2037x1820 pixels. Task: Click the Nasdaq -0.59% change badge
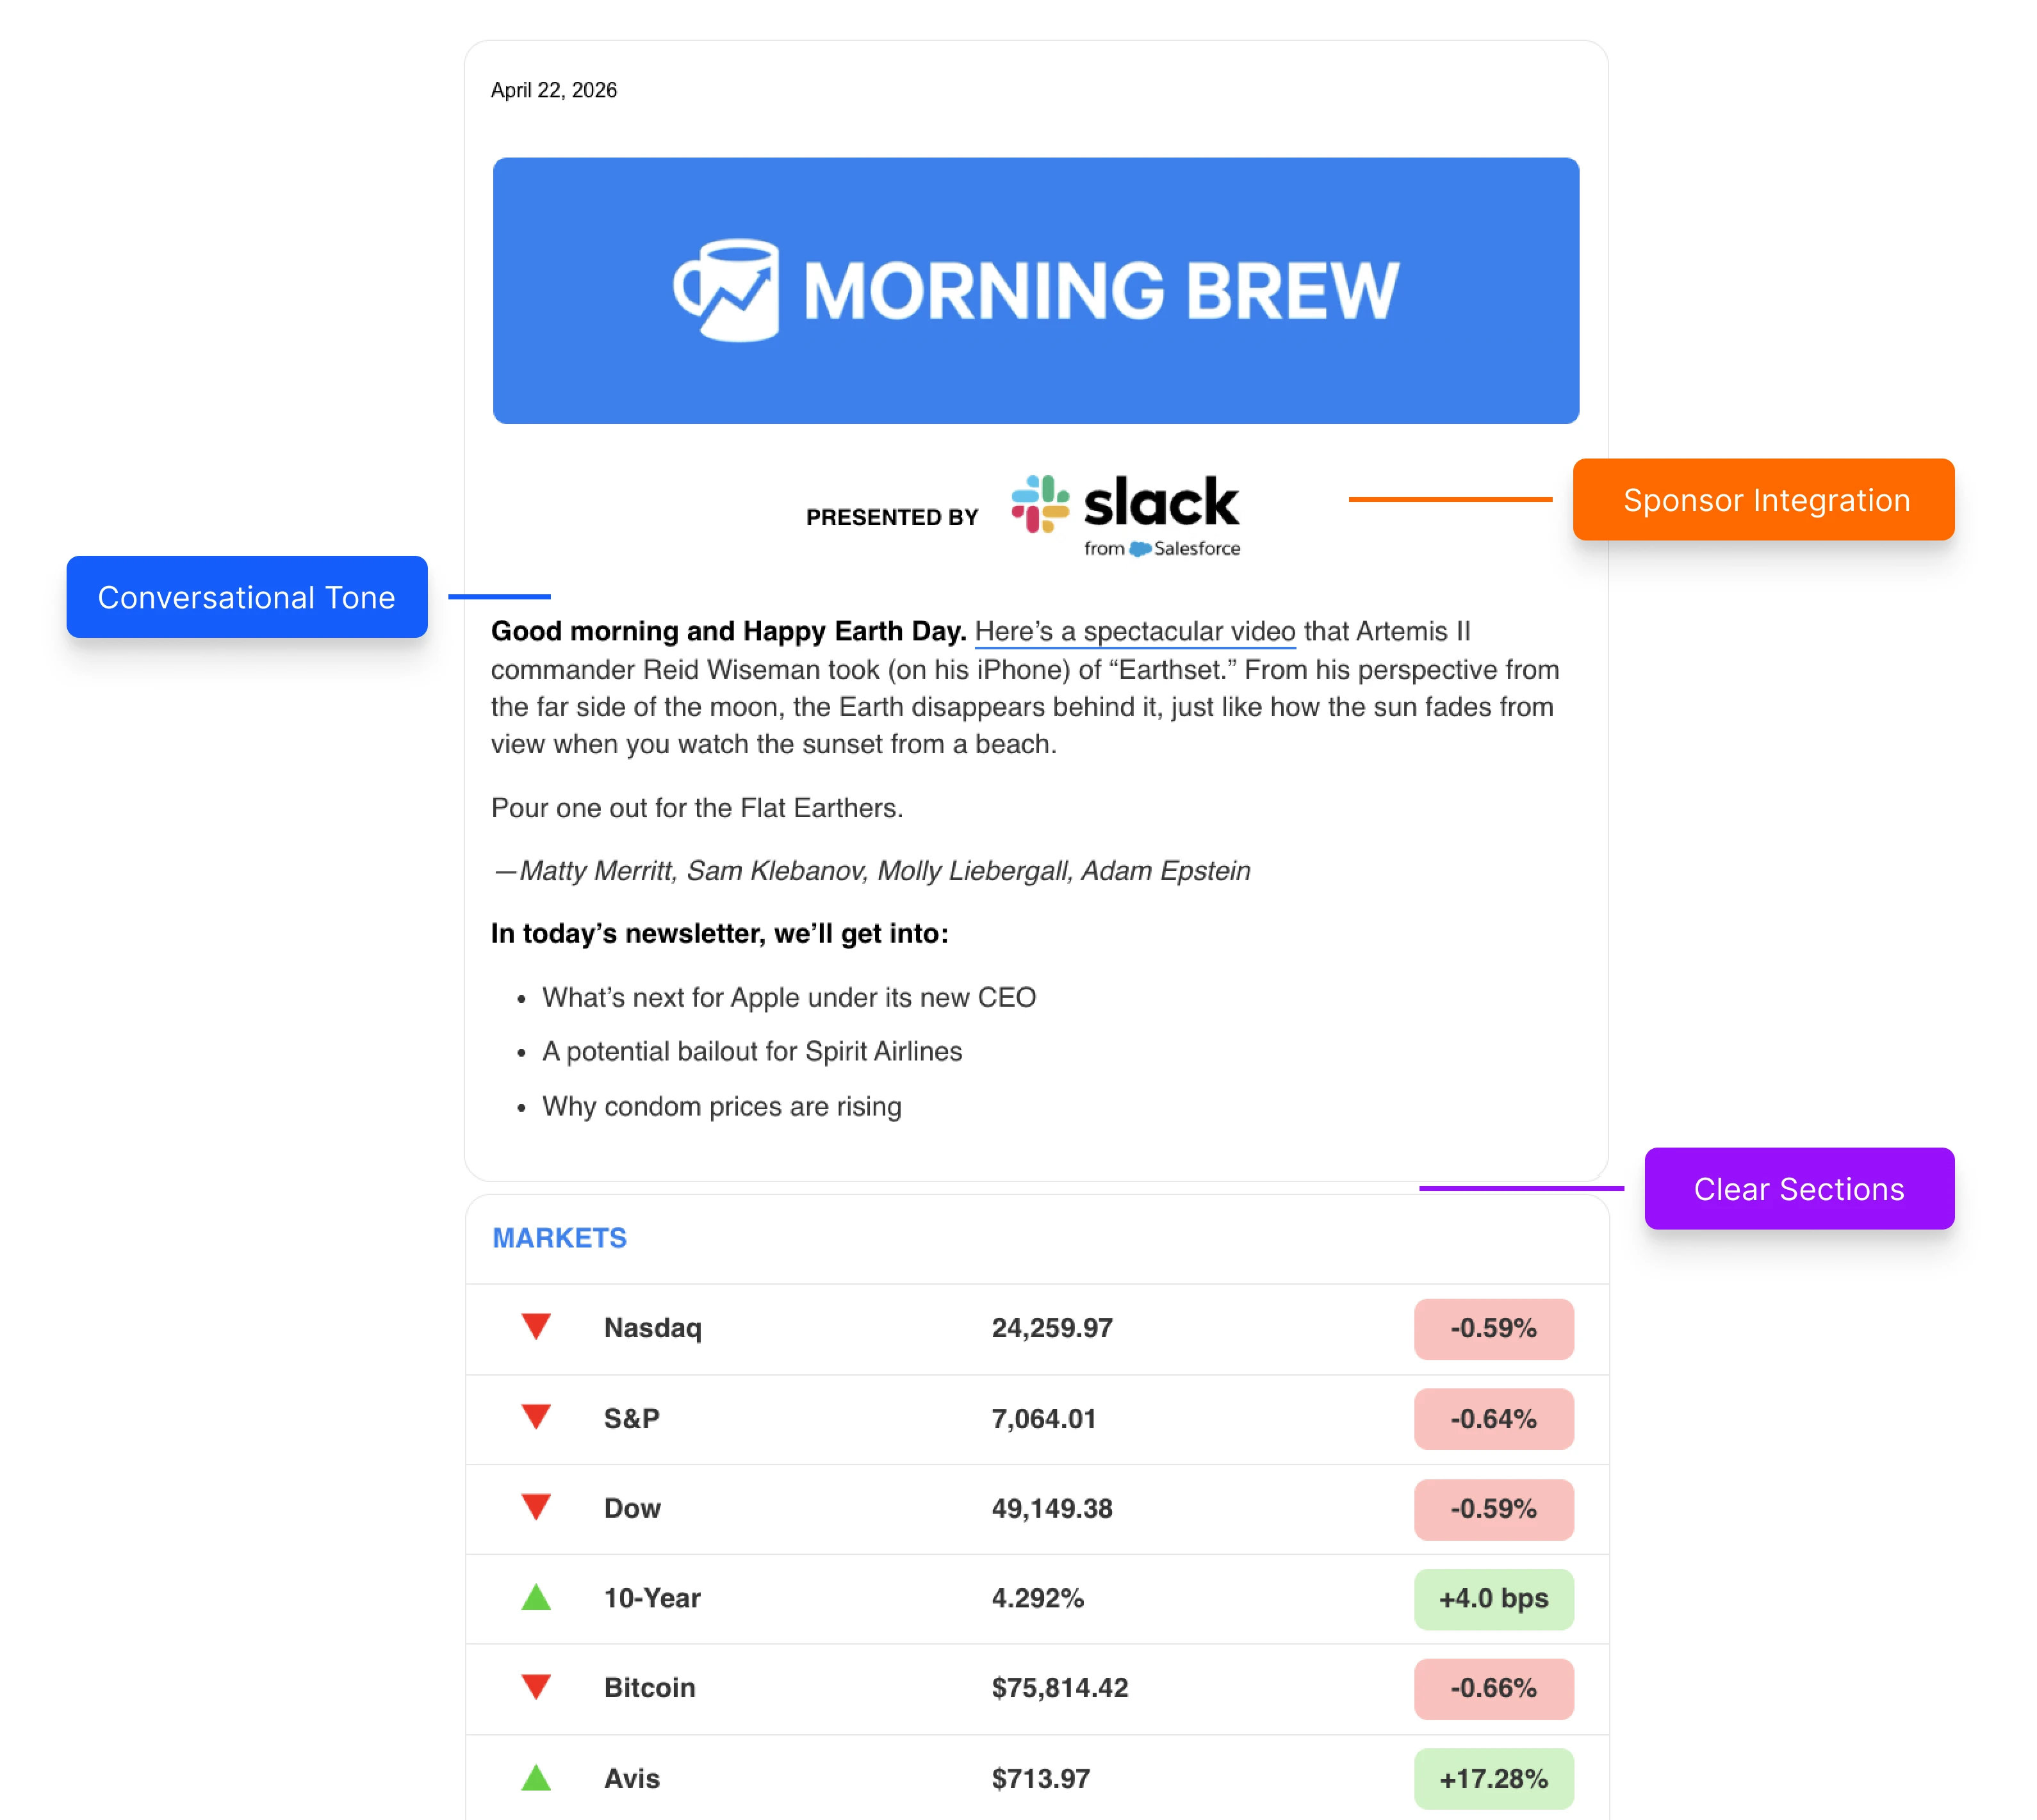(1494, 1329)
